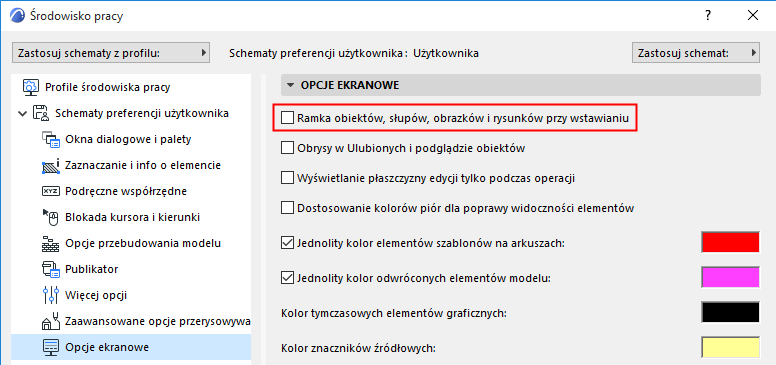Click the Zaznaczanie i info o elemencie icon
Viewport: 776px width, 365px height.
[51, 166]
